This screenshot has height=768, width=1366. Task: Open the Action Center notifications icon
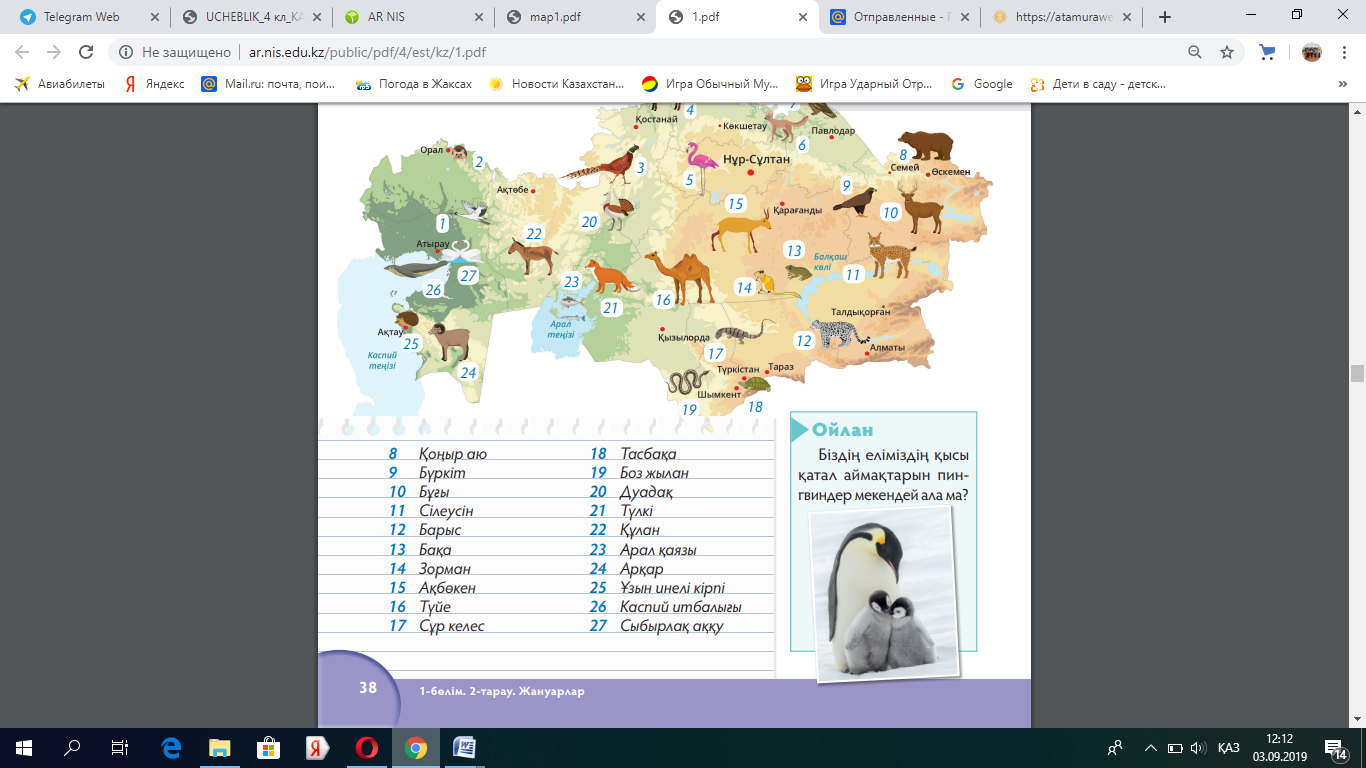coord(1334,747)
